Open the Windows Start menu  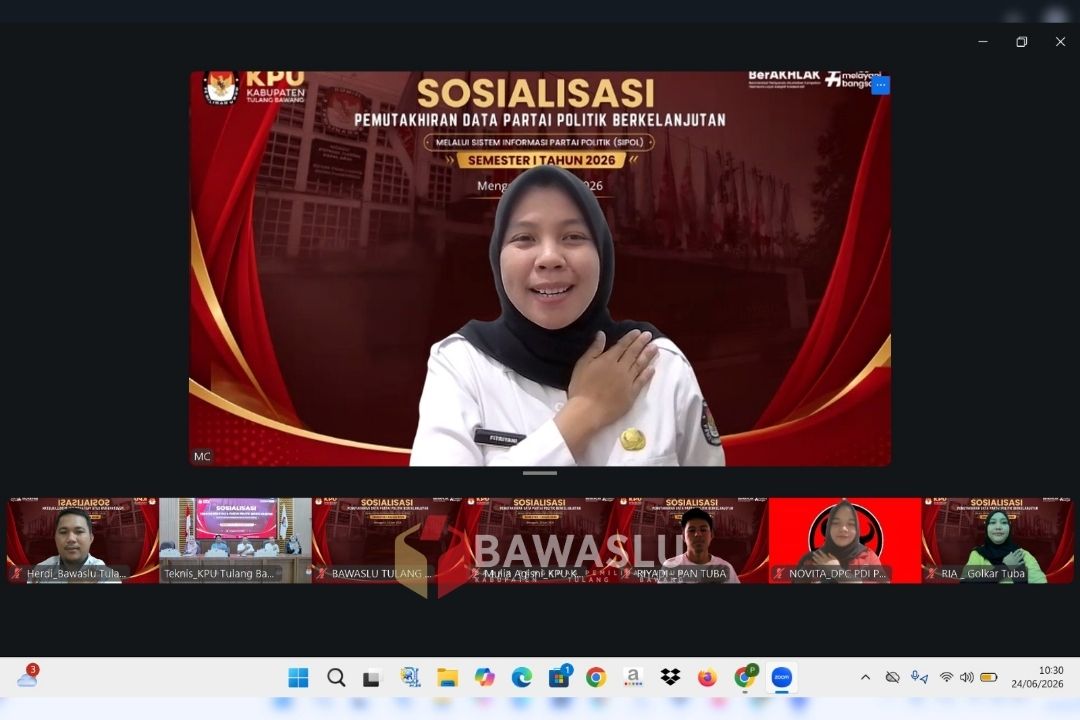[298, 678]
